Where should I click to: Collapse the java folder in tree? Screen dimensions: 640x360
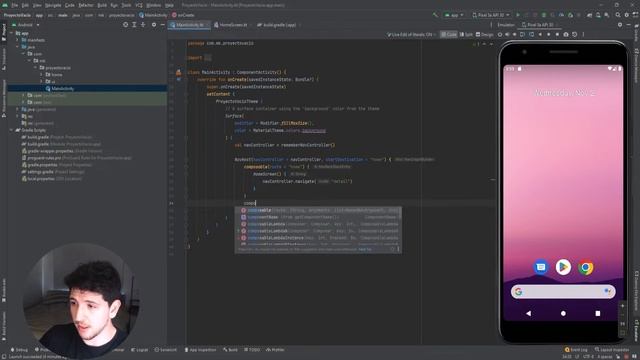point(18,47)
